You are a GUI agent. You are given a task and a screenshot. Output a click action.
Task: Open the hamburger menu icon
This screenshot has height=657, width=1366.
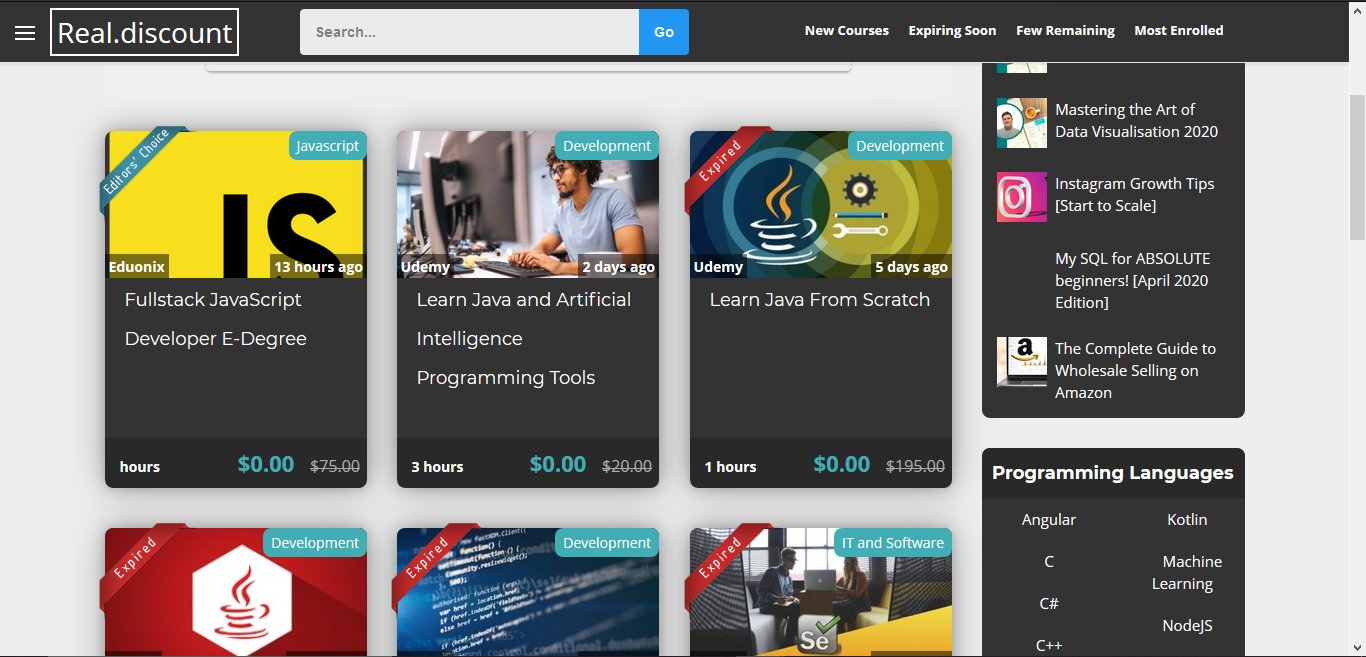coord(25,33)
